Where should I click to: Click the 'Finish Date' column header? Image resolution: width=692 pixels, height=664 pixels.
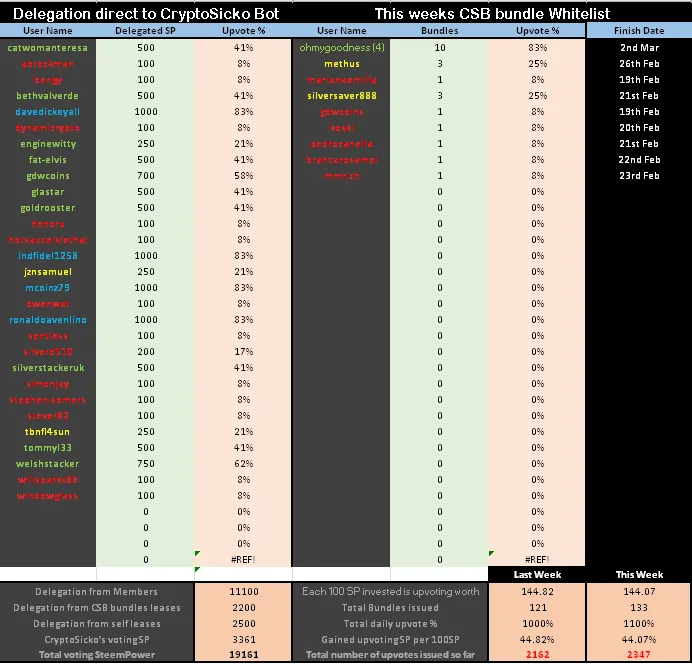(x=639, y=30)
